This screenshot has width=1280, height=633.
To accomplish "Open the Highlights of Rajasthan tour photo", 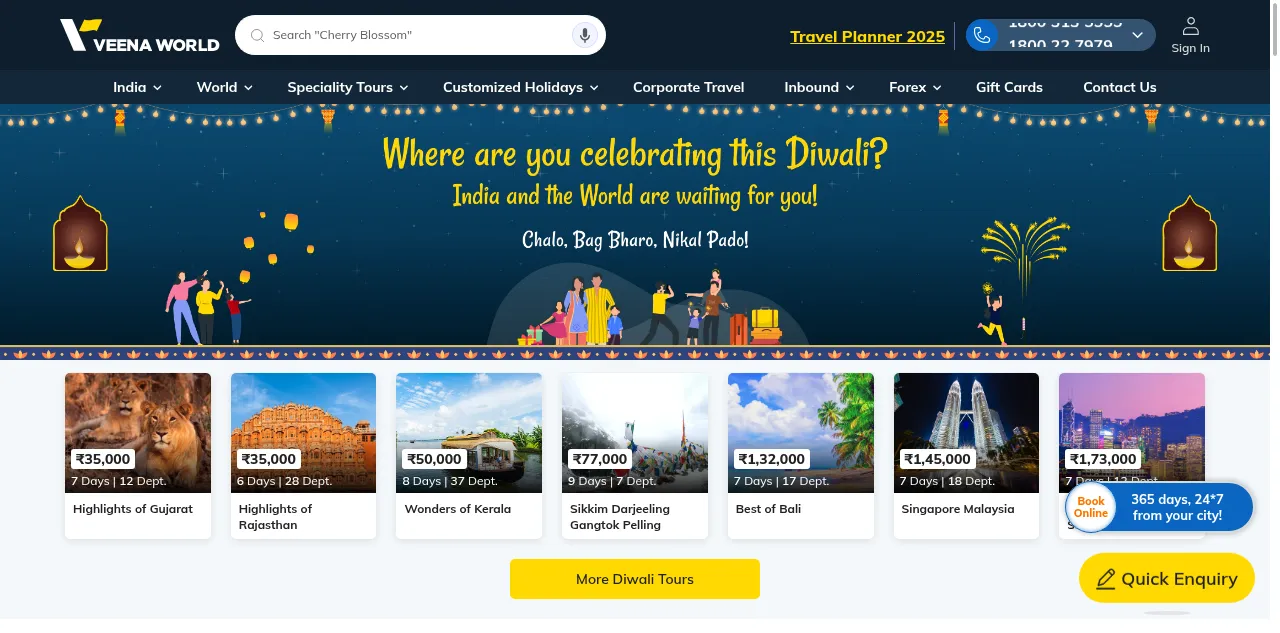I will coord(303,433).
